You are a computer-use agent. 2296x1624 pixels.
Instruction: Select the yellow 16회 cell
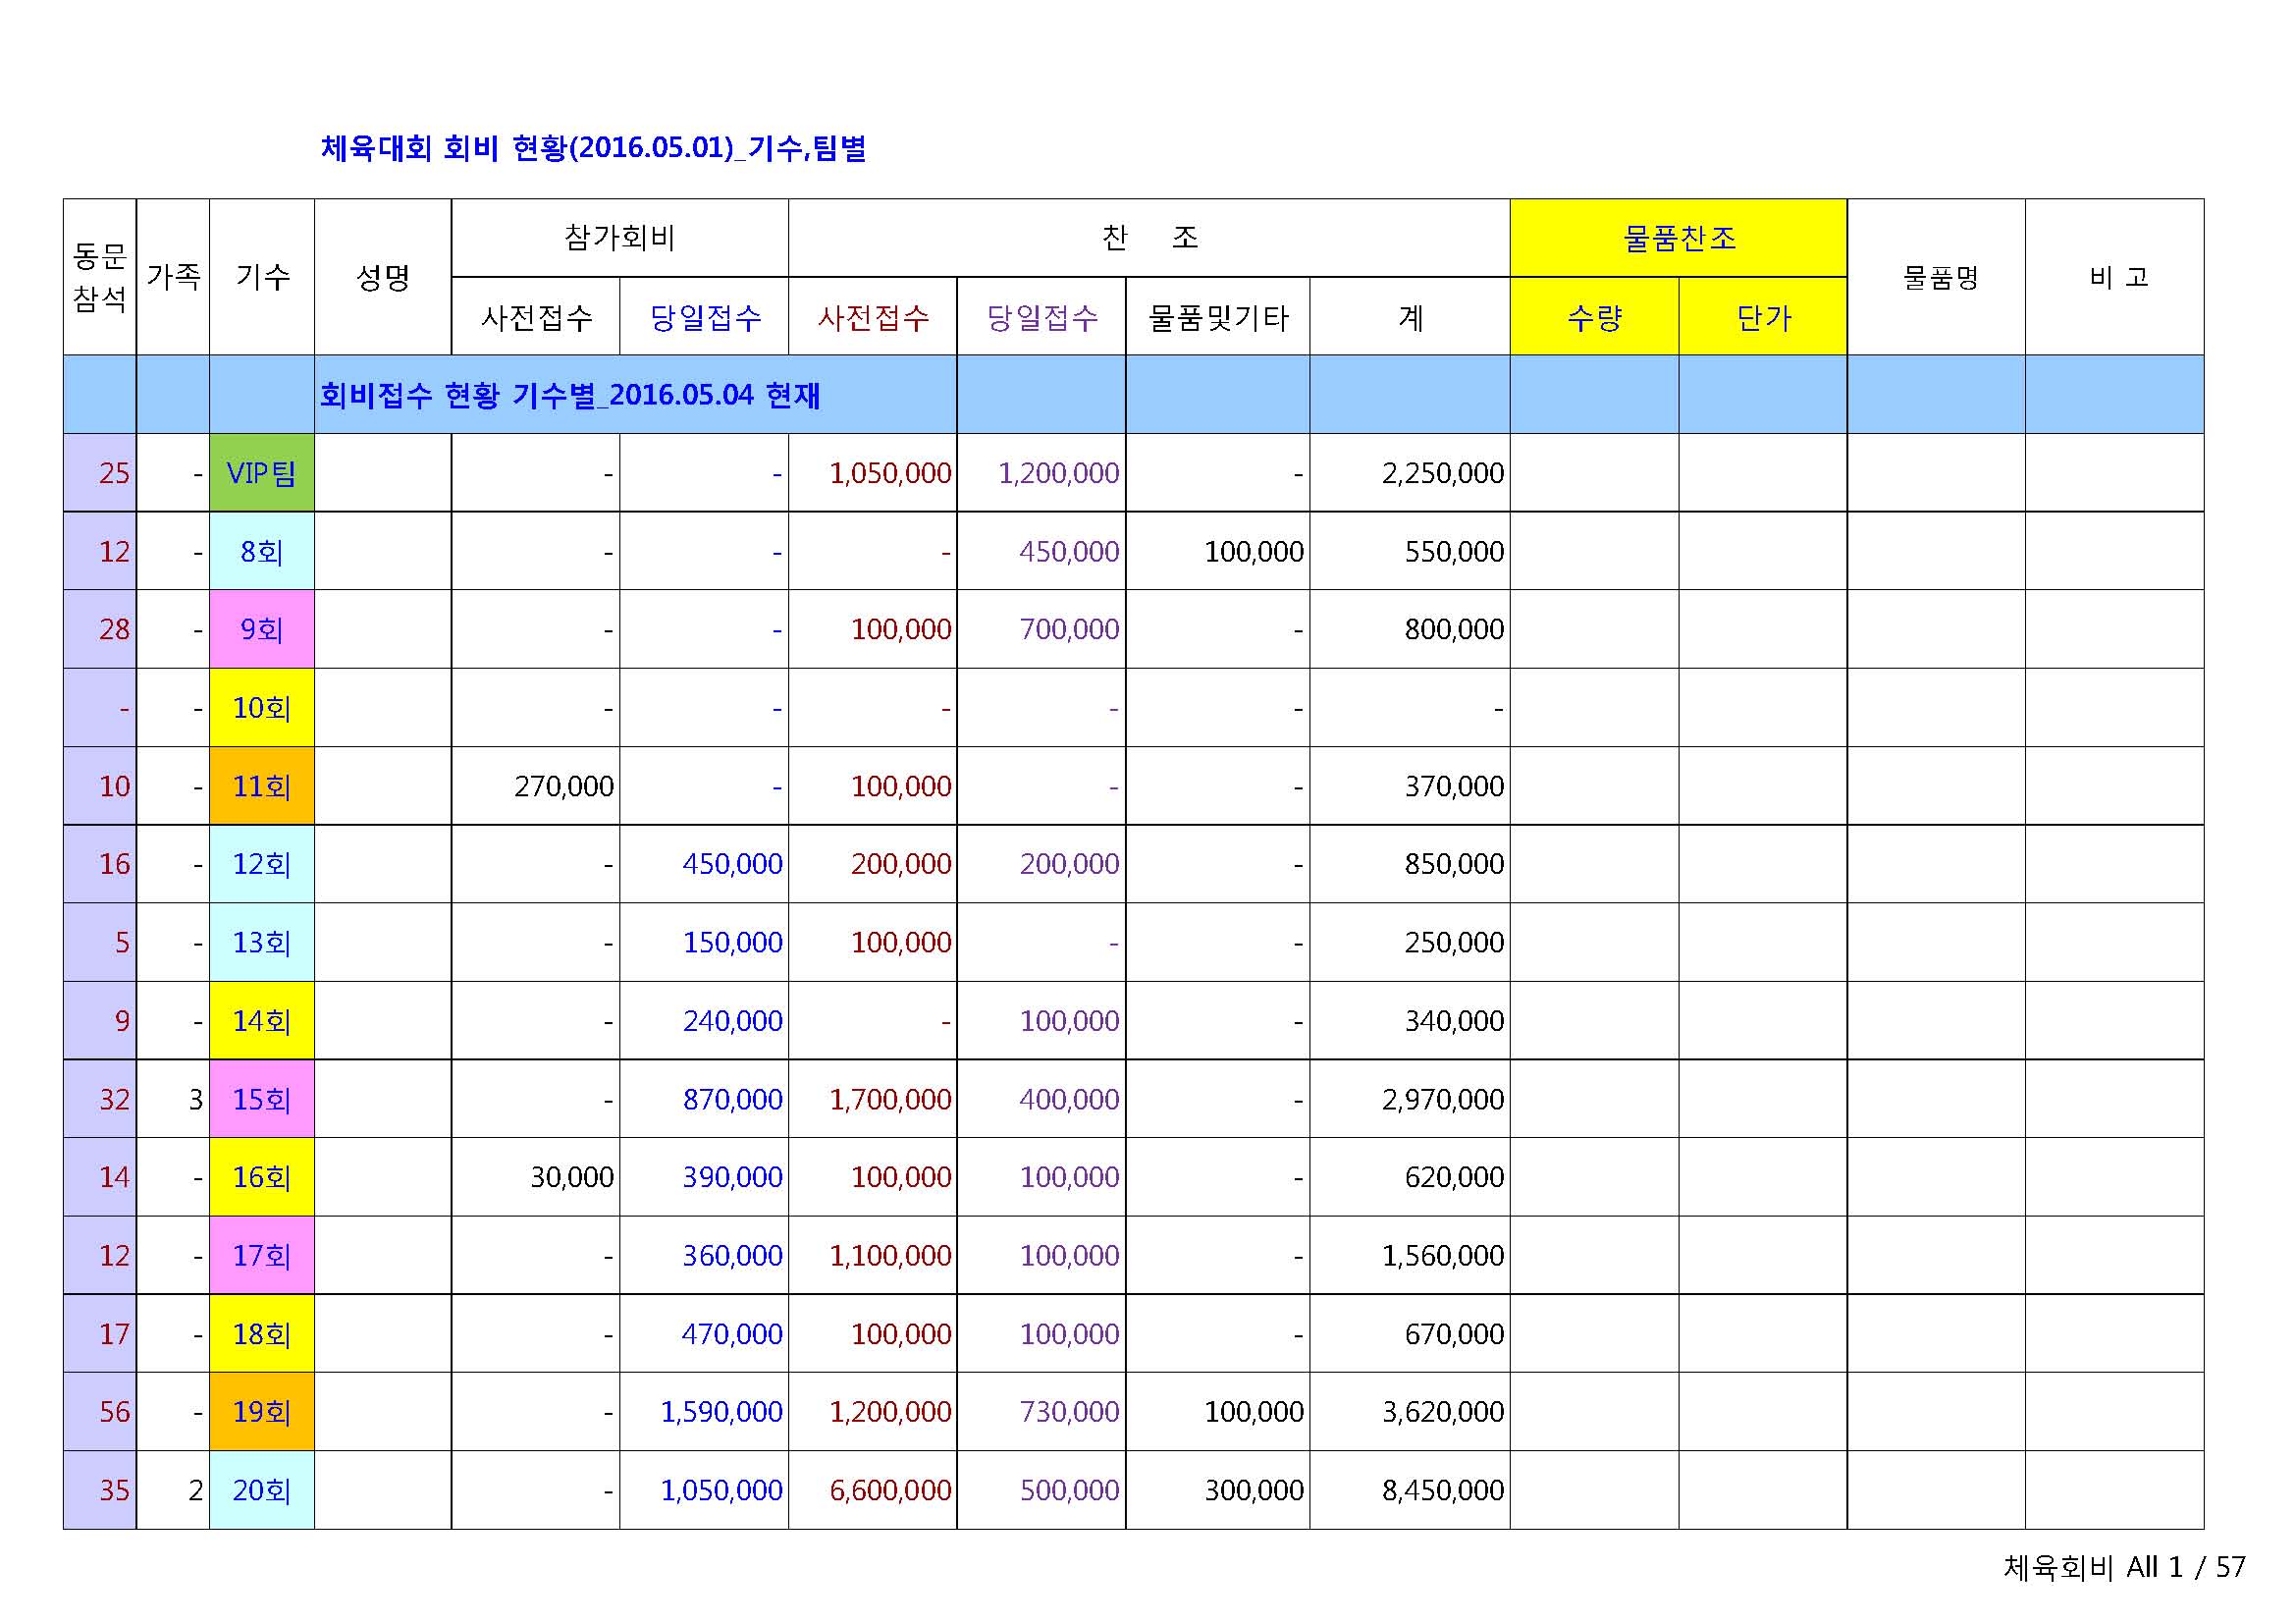(262, 1177)
